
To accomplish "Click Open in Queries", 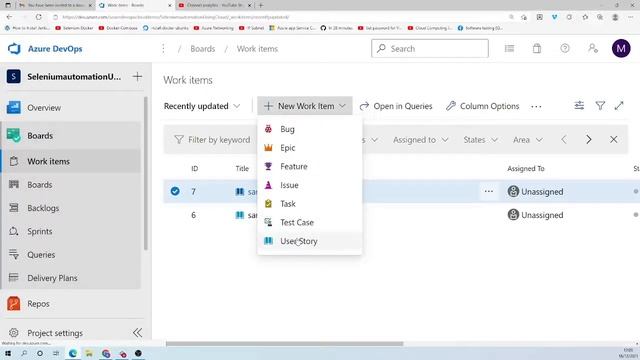I will click(396, 106).
